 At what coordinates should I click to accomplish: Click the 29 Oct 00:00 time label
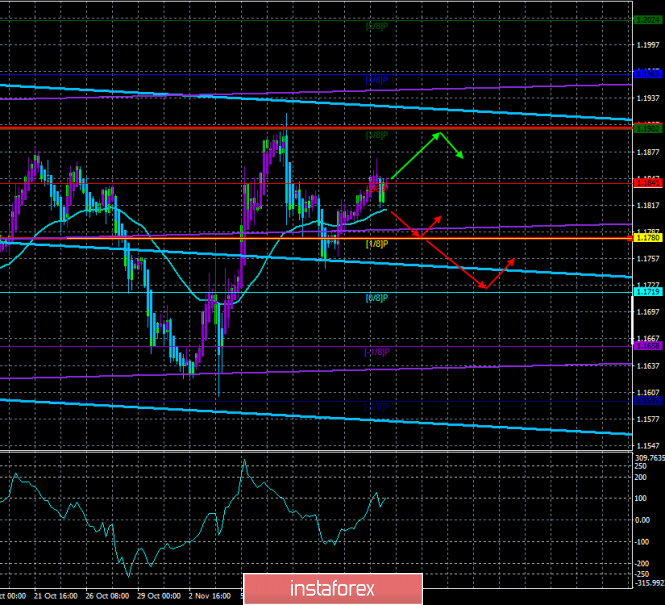(159, 596)
